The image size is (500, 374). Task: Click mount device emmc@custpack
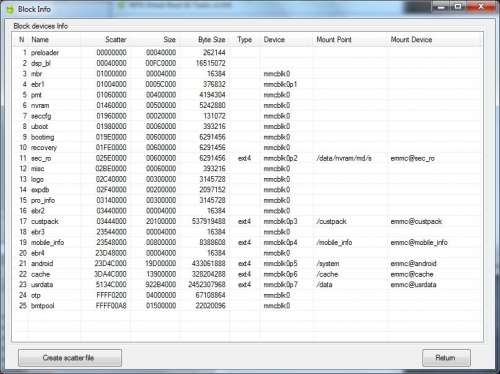(416, 222)
